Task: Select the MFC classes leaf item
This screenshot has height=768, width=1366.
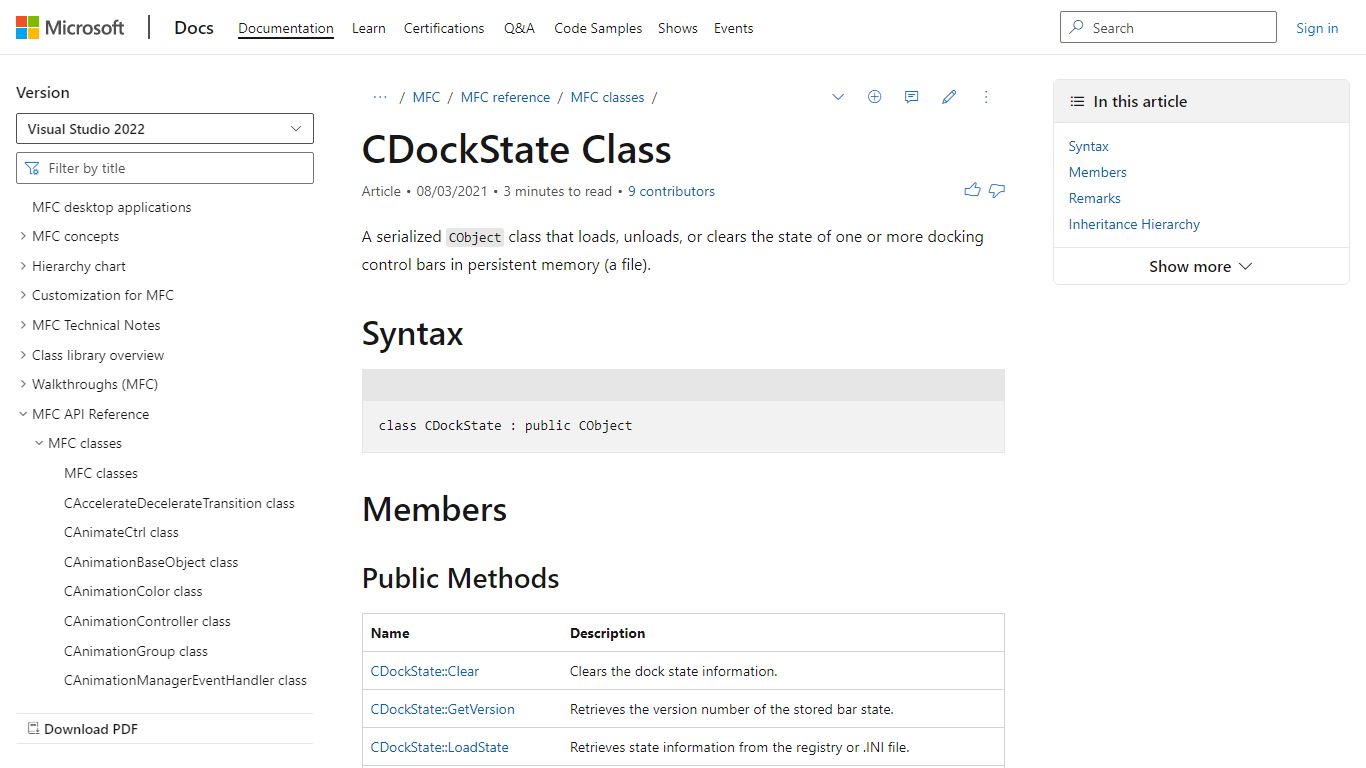Action: click(x=101, y=473)
